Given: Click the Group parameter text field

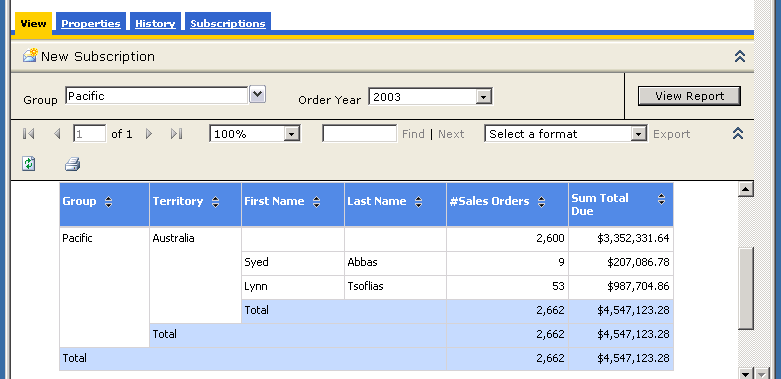Looking at the screenshot, I should pos(156,96).
